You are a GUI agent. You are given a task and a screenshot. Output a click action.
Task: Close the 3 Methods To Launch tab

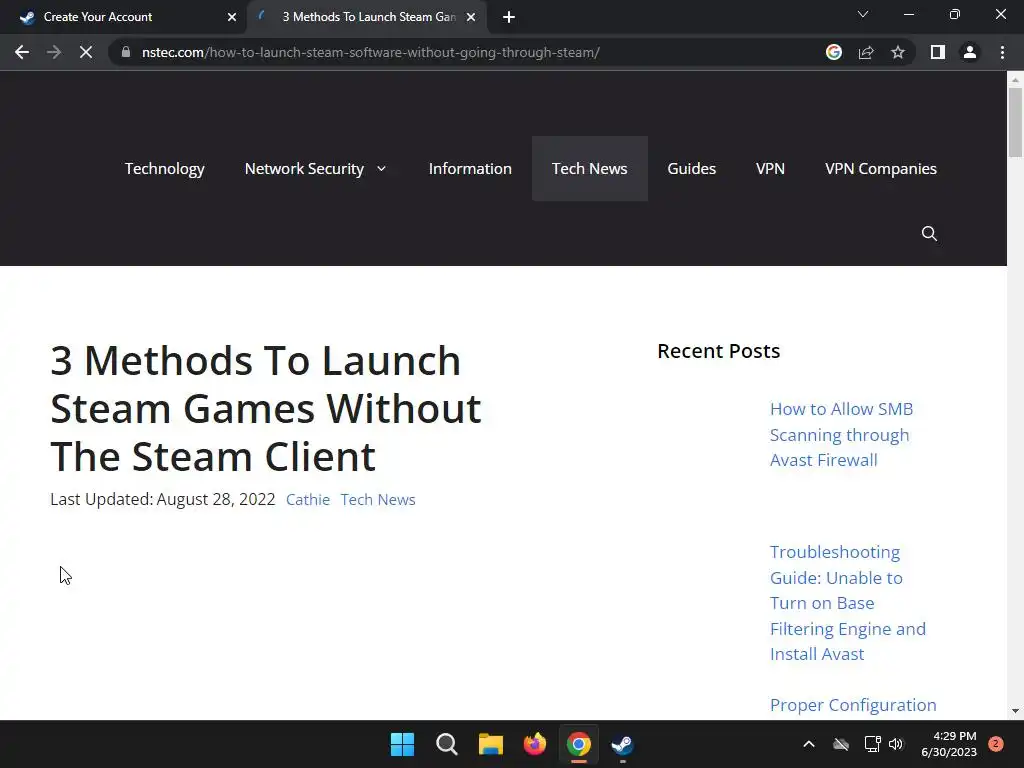[471, 17]
